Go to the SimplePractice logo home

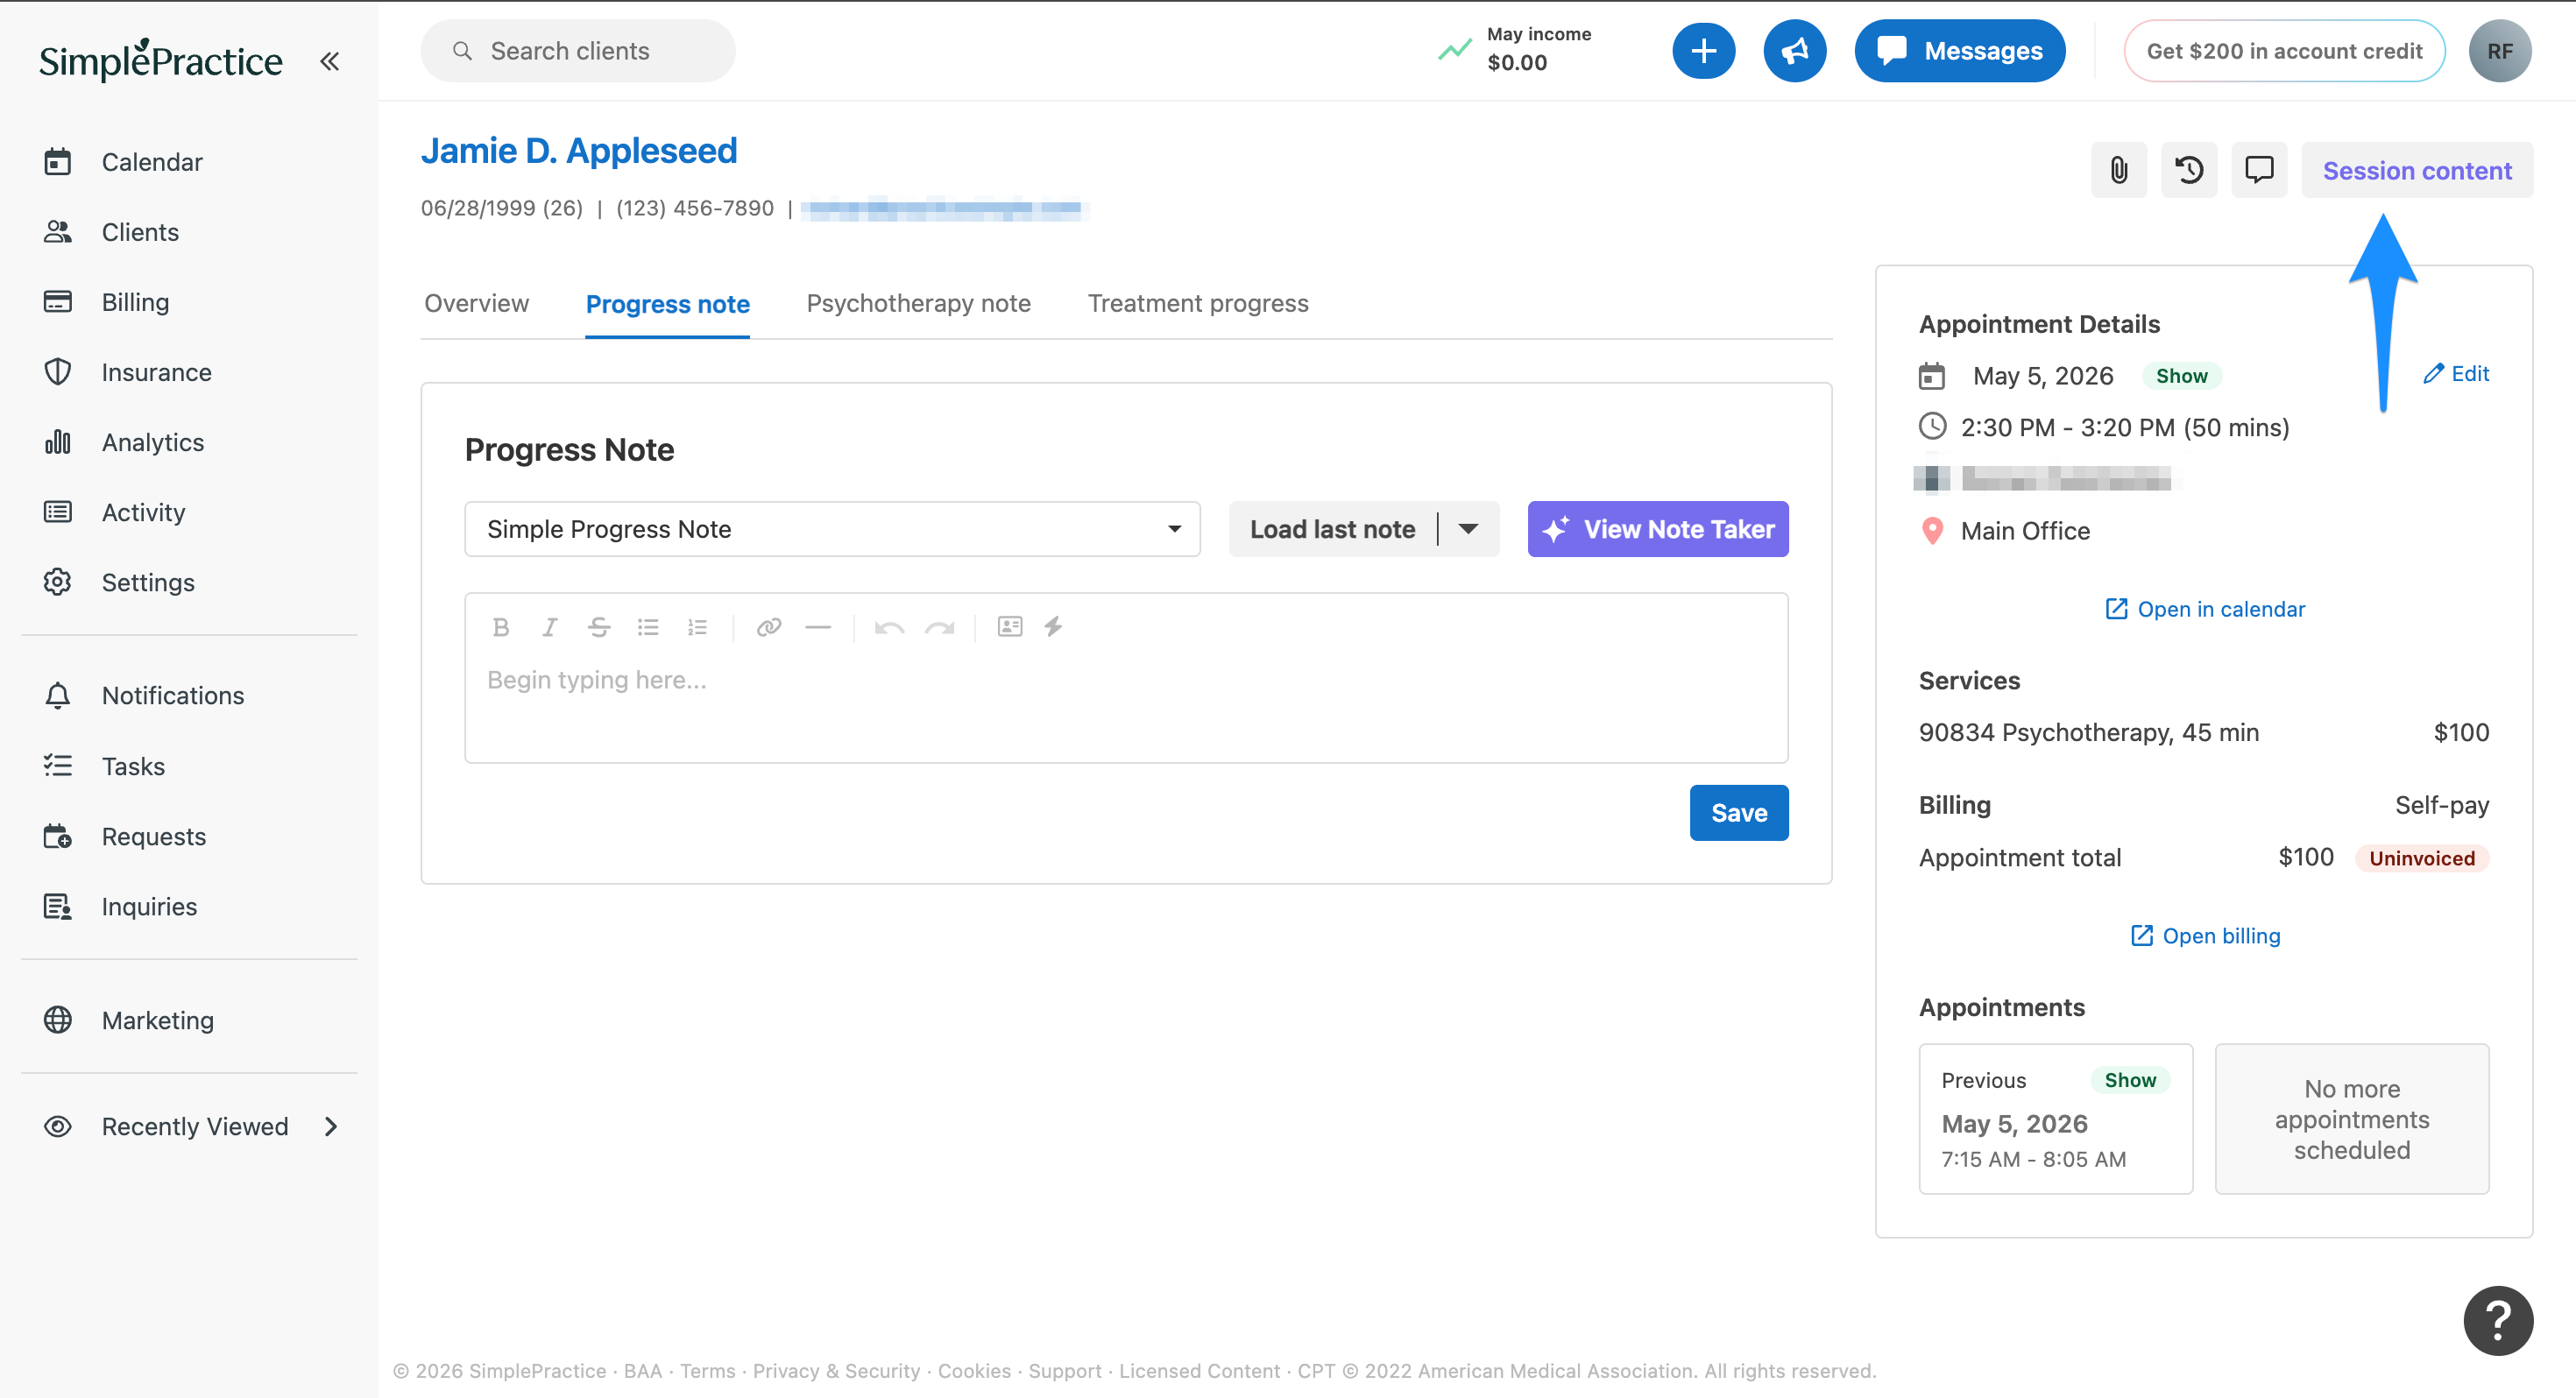click(x=161, y=60)
